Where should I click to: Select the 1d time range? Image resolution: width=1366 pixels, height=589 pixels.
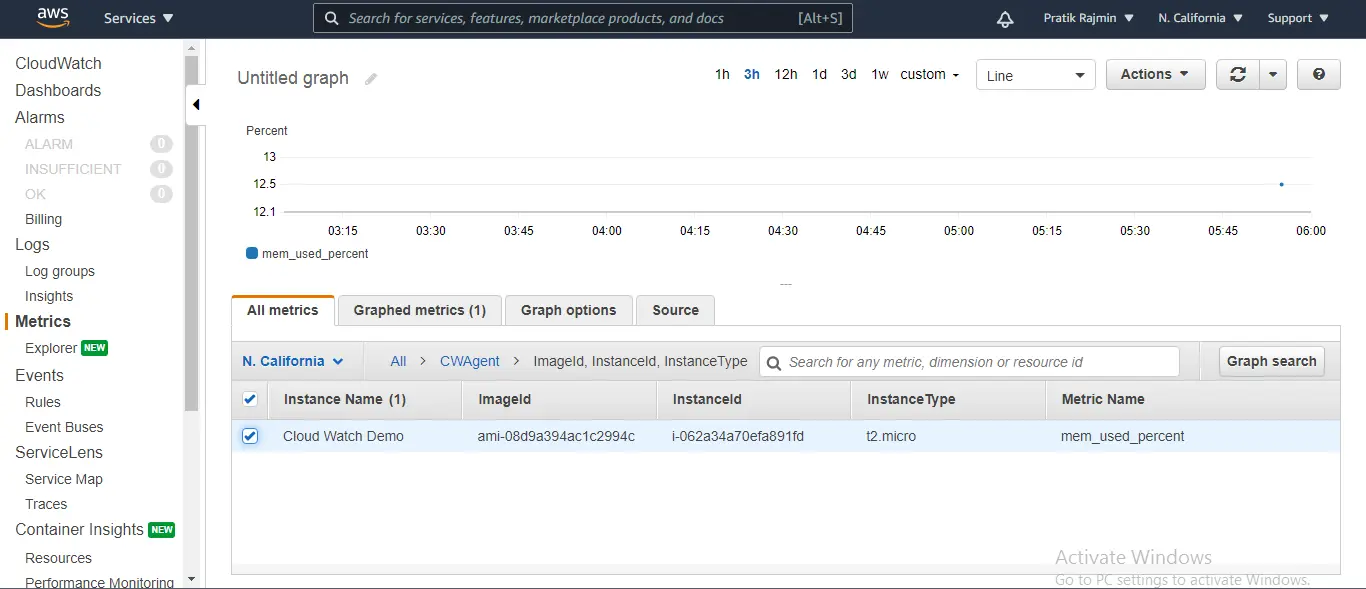[x=819, y=74]
